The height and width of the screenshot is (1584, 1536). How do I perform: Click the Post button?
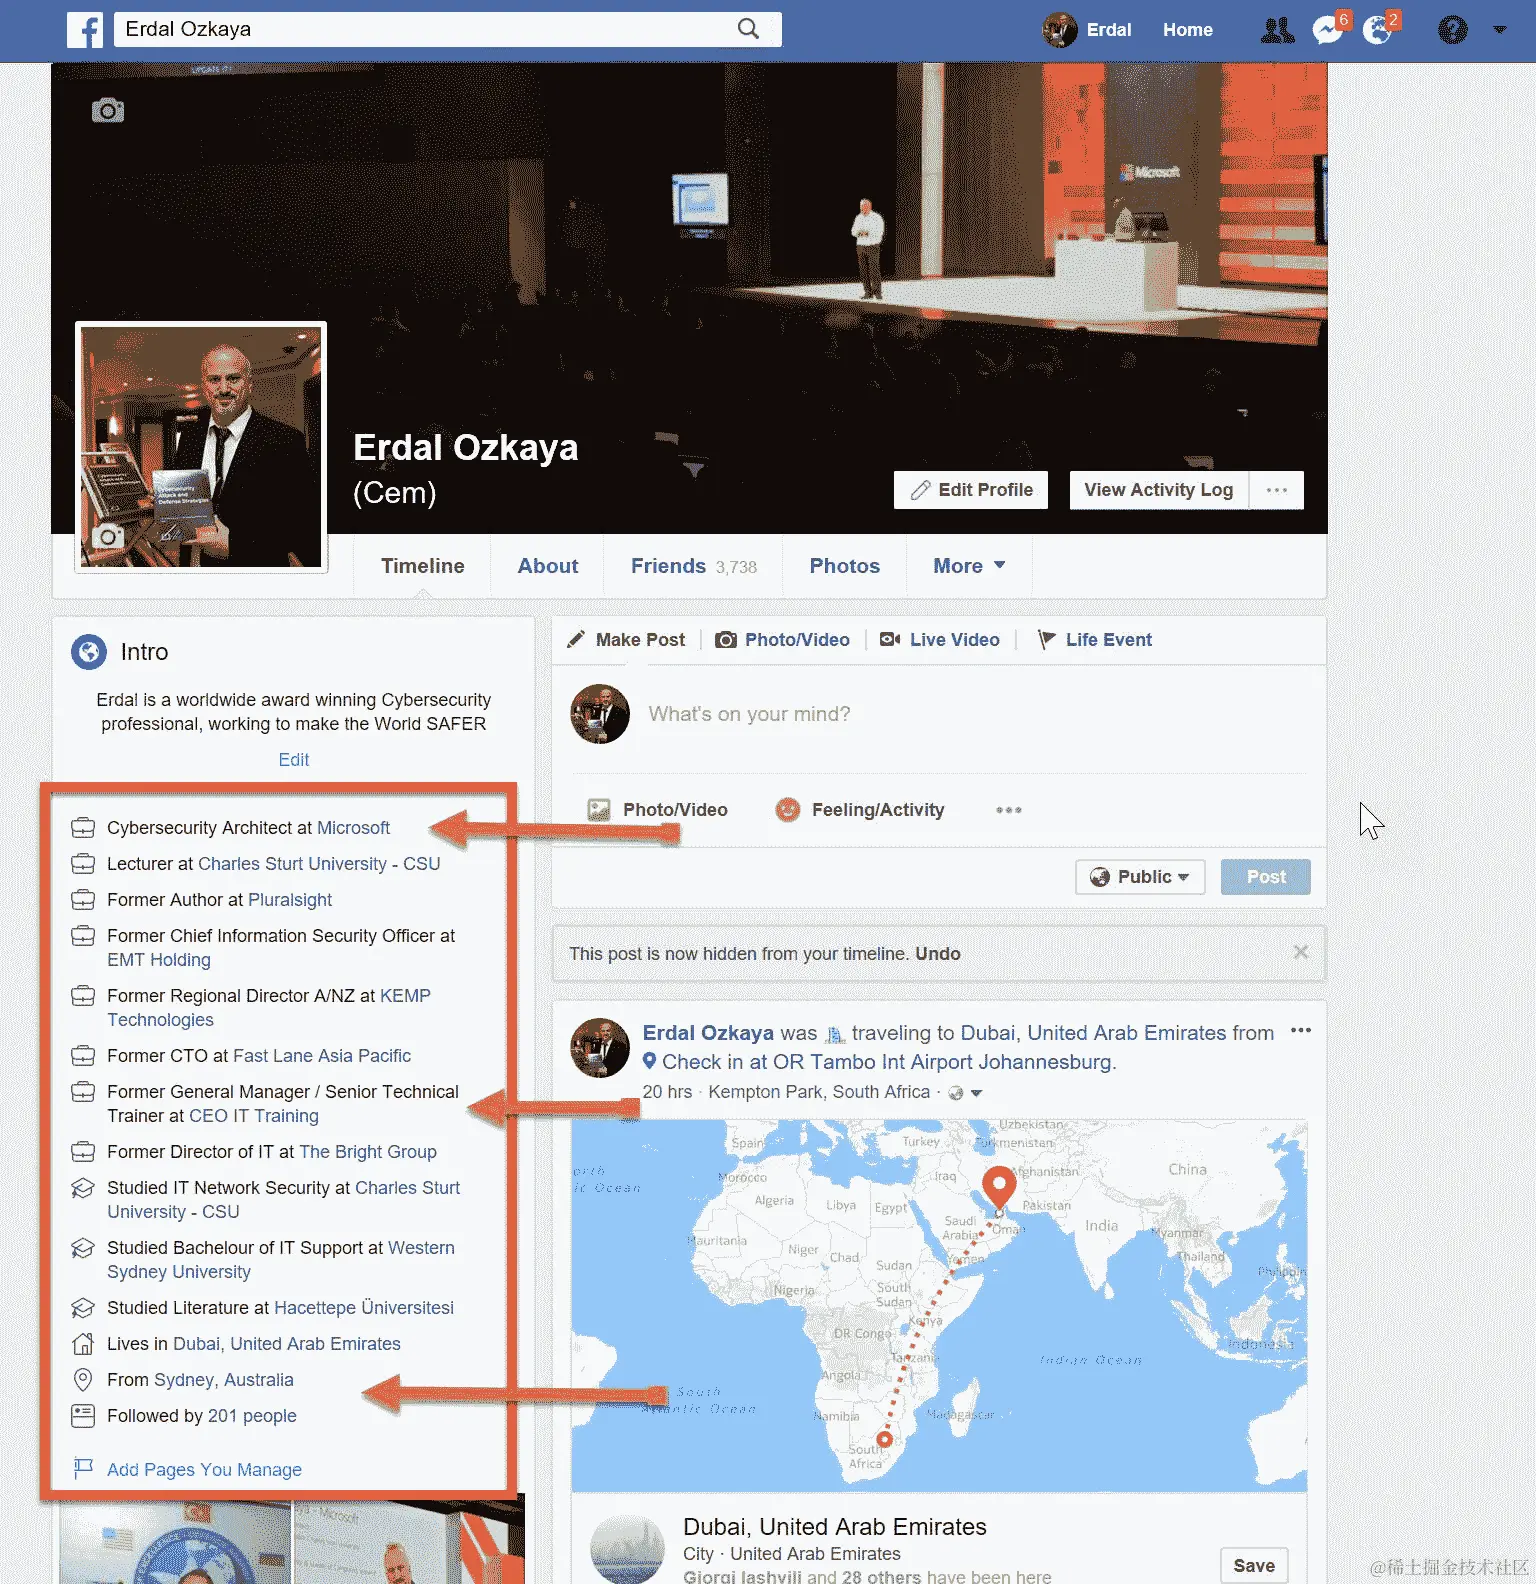pyautogui.click(x=1266, y=877)
